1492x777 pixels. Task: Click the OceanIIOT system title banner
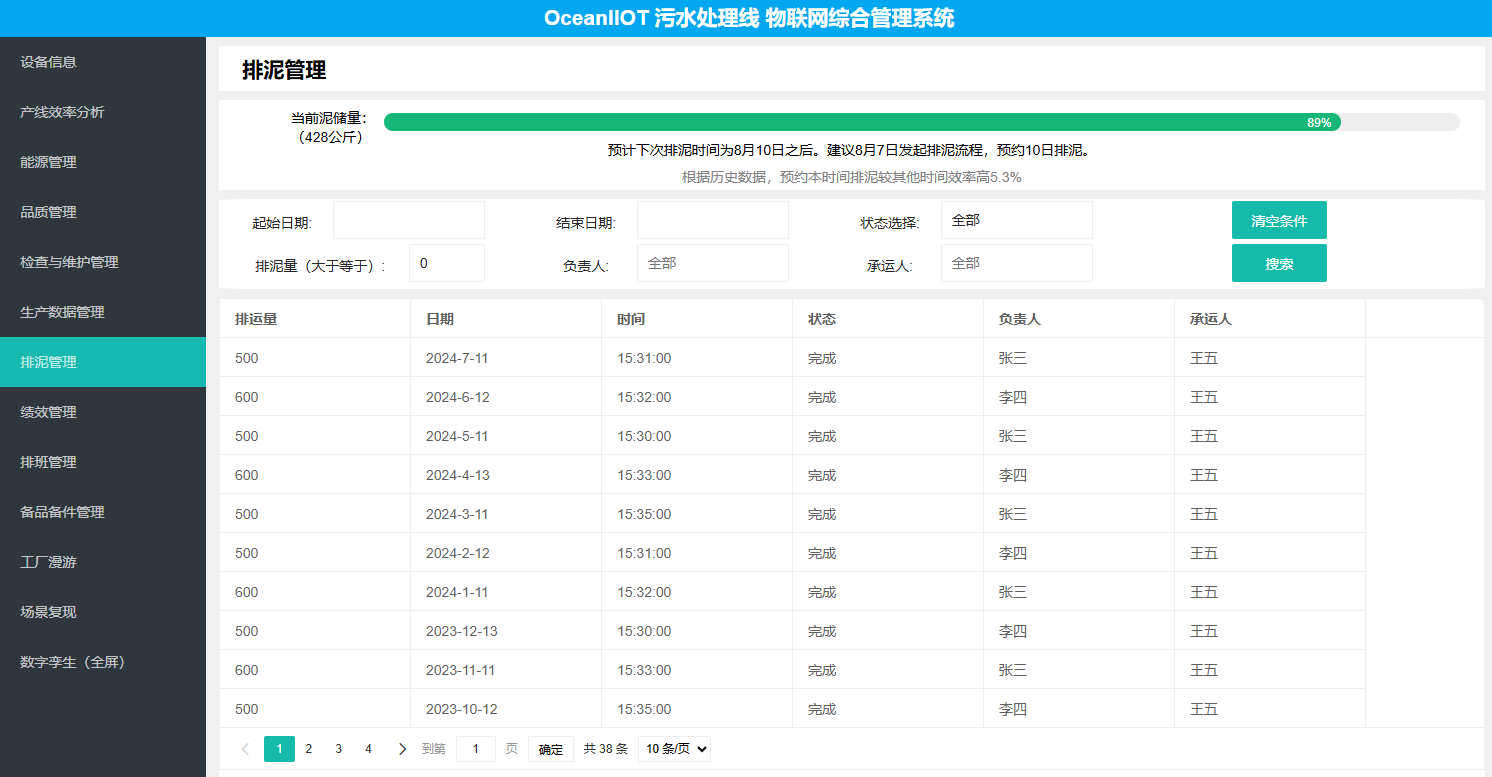pos(749,18)
